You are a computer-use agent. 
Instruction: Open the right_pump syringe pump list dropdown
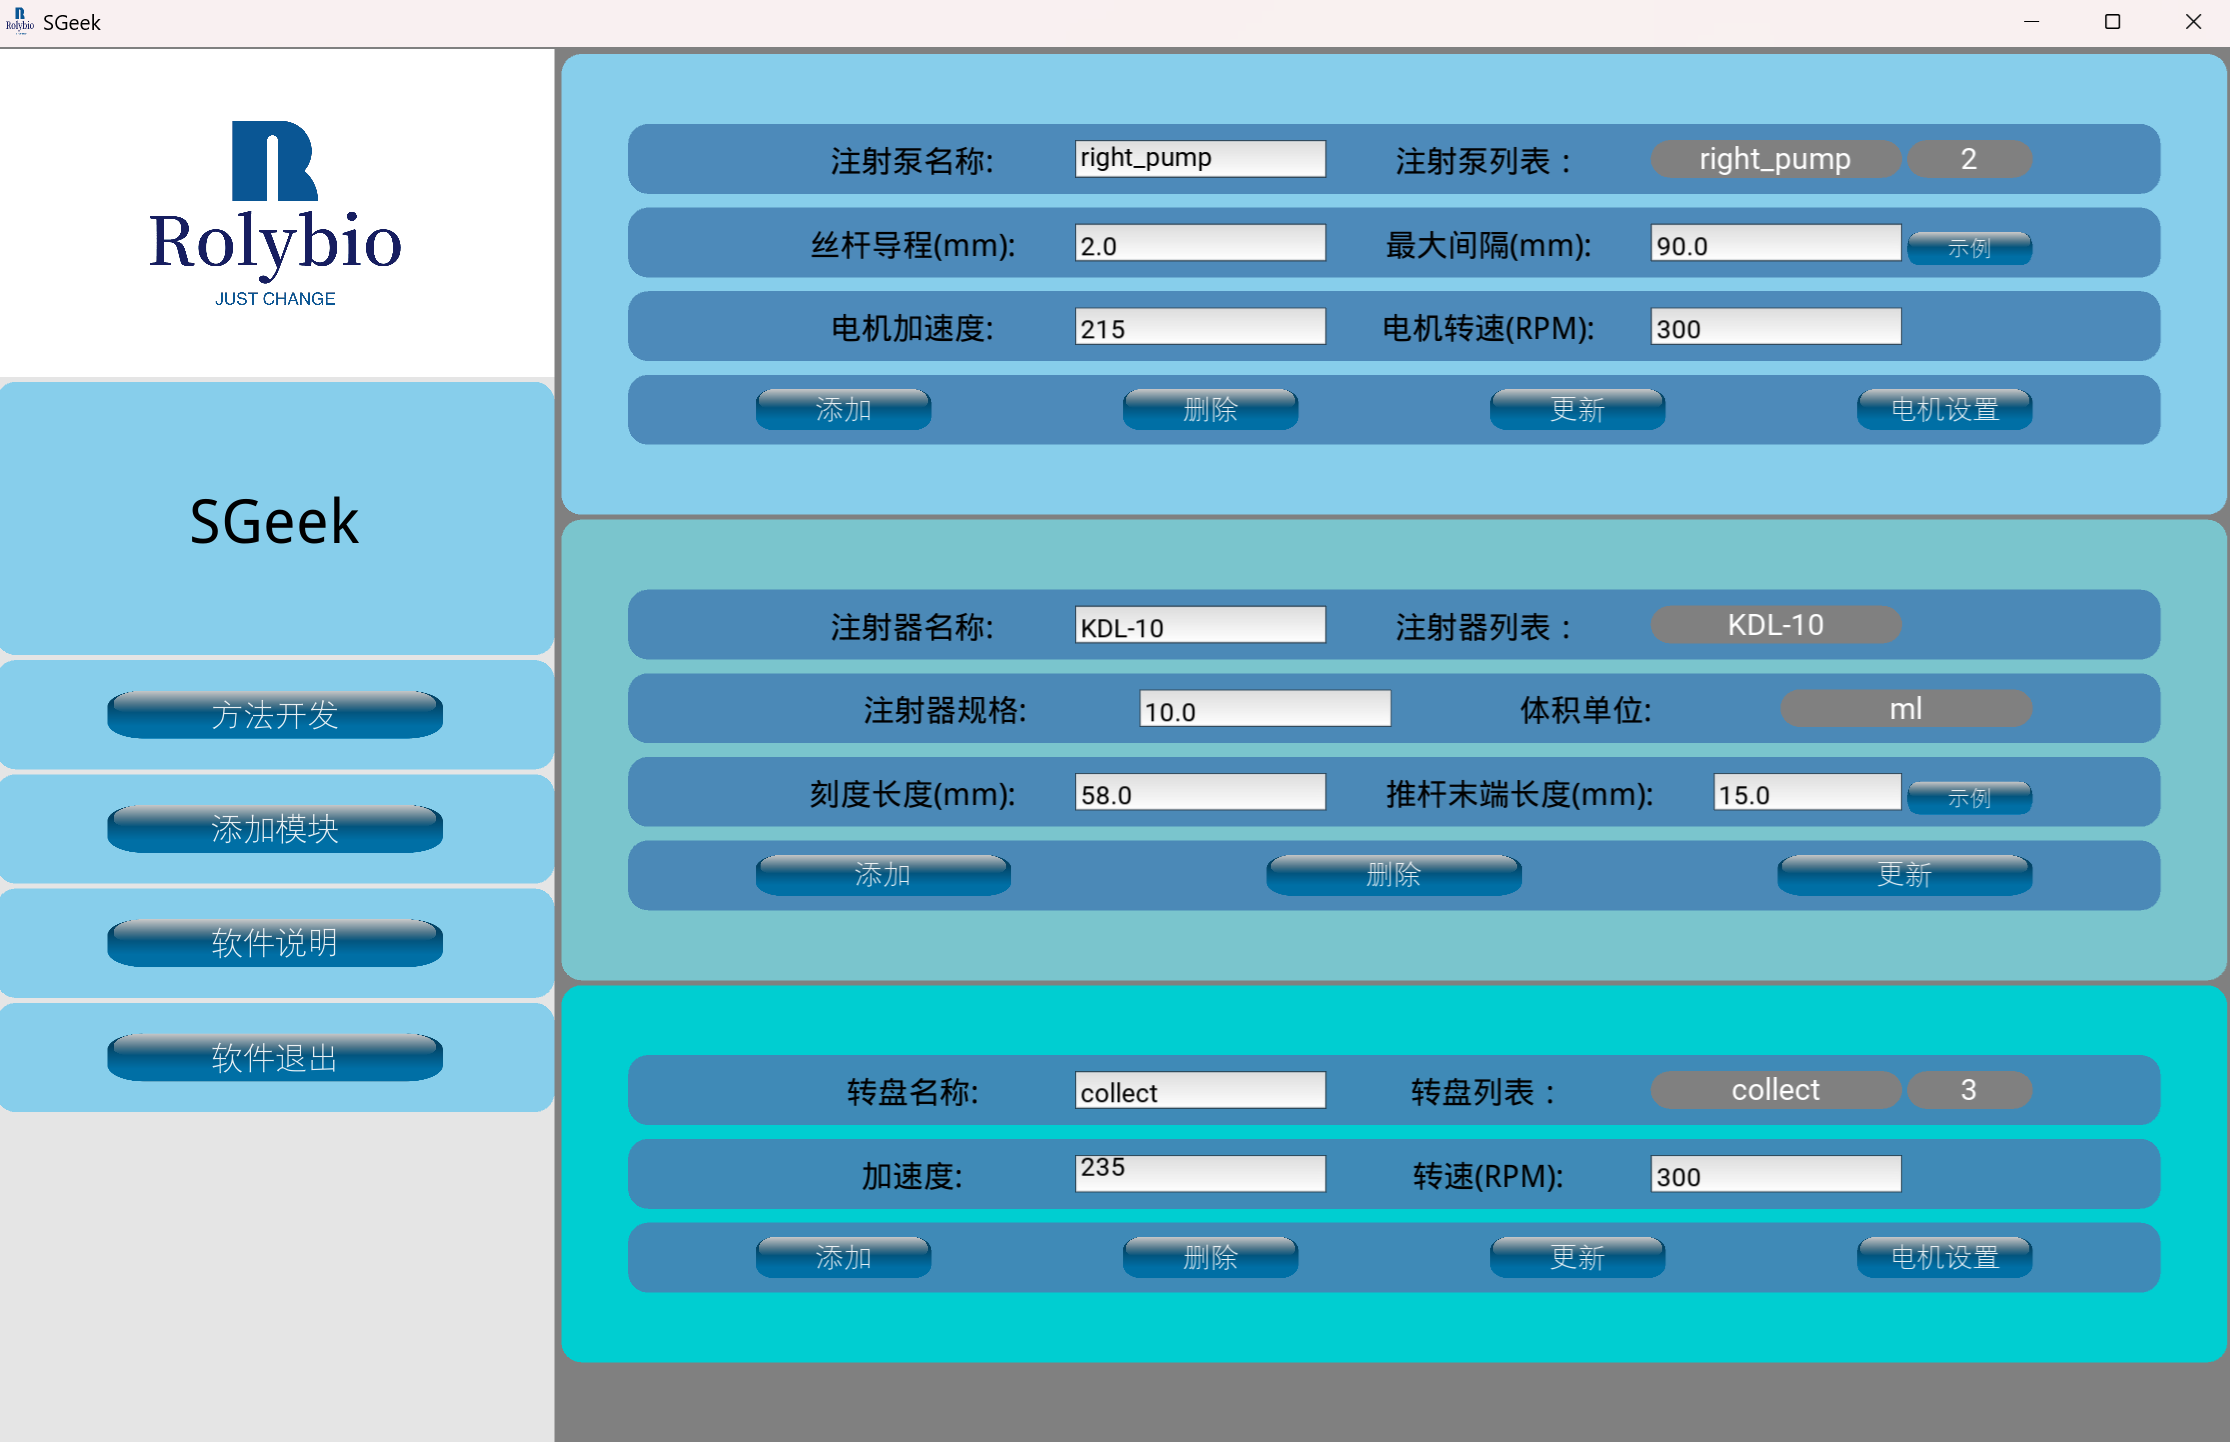coord(1775,159)
